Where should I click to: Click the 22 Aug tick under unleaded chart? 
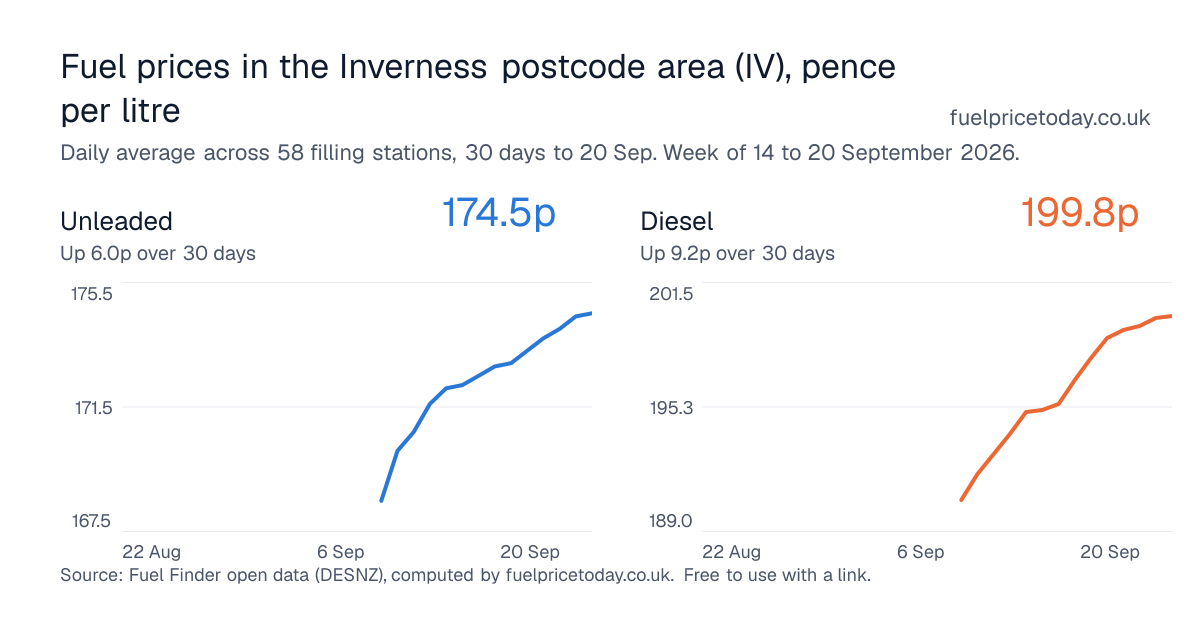coord(151,552)
